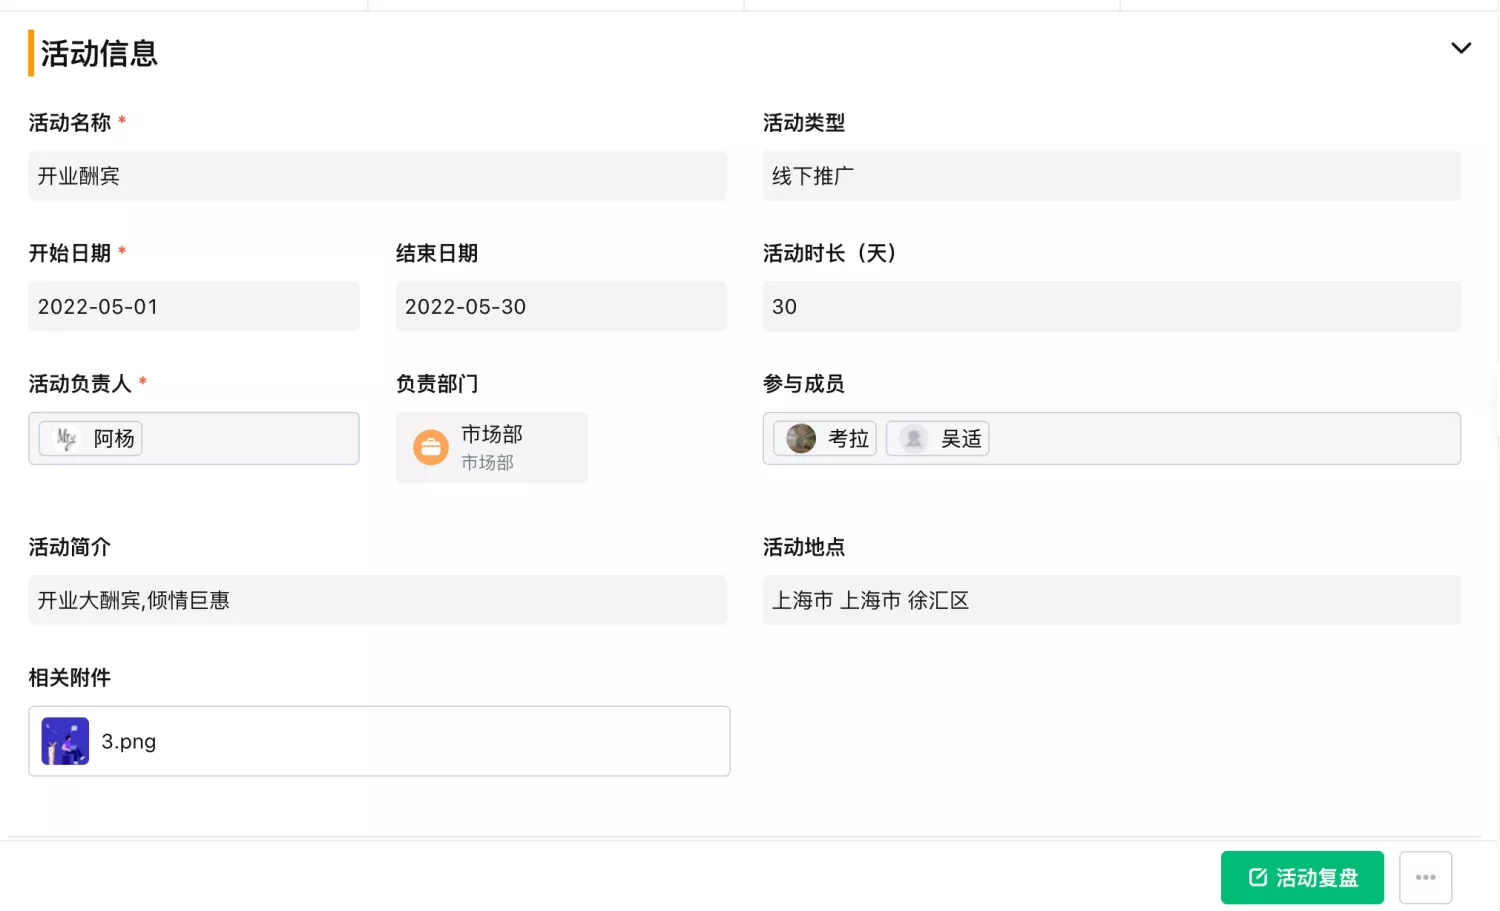
Task: Click the 3.png file name
Action: click(x=129, y=742)
